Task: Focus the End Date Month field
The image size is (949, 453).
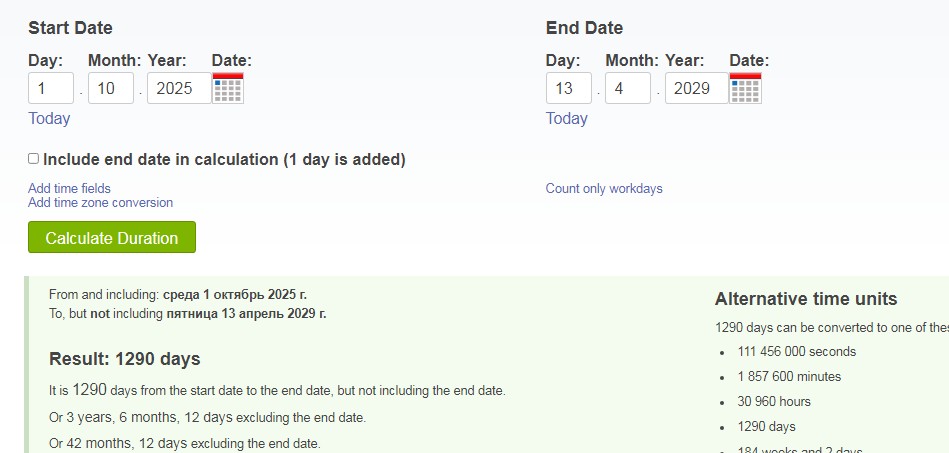Action: [x=628, y=88]
